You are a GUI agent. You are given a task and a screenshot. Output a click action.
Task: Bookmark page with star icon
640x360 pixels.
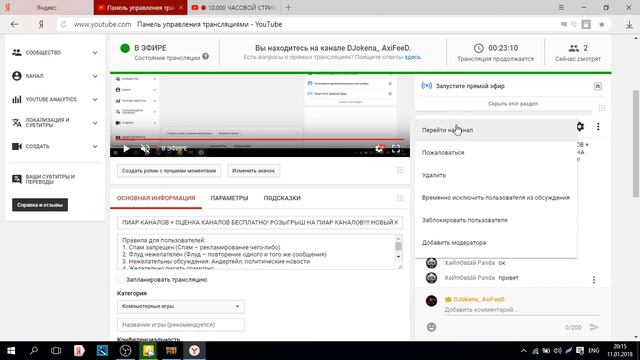[602, 24]
